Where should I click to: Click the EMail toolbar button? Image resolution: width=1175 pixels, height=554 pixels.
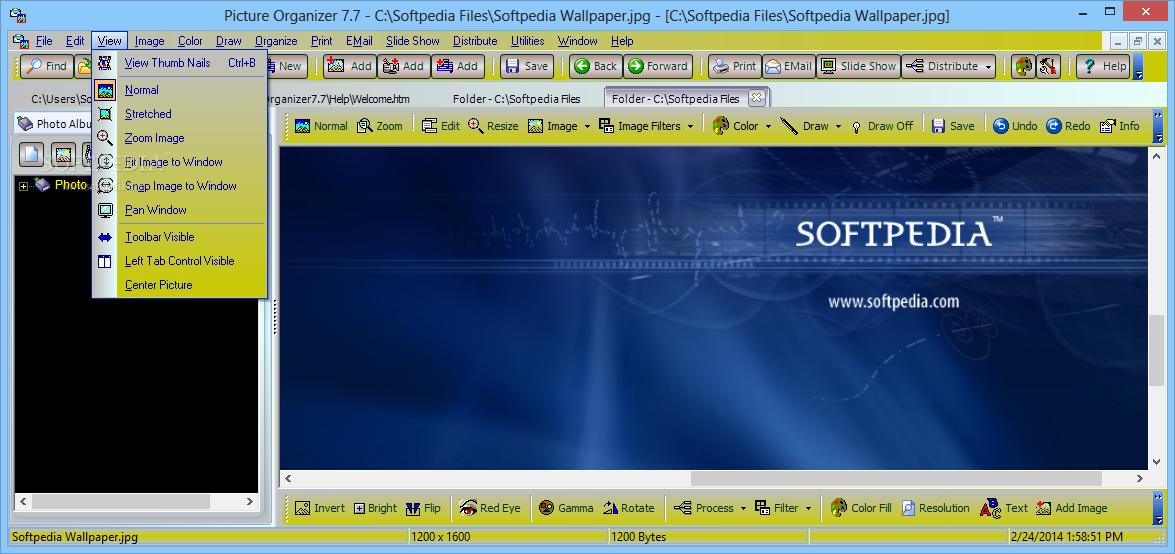point(789,66)
